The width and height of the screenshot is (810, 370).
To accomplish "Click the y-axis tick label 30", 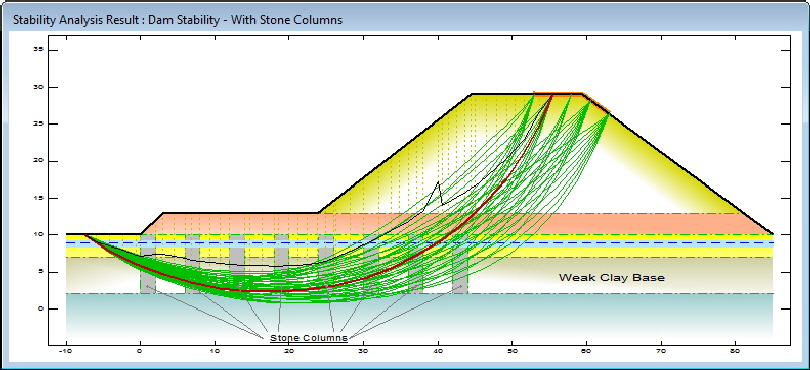I will tap(38, 87).
